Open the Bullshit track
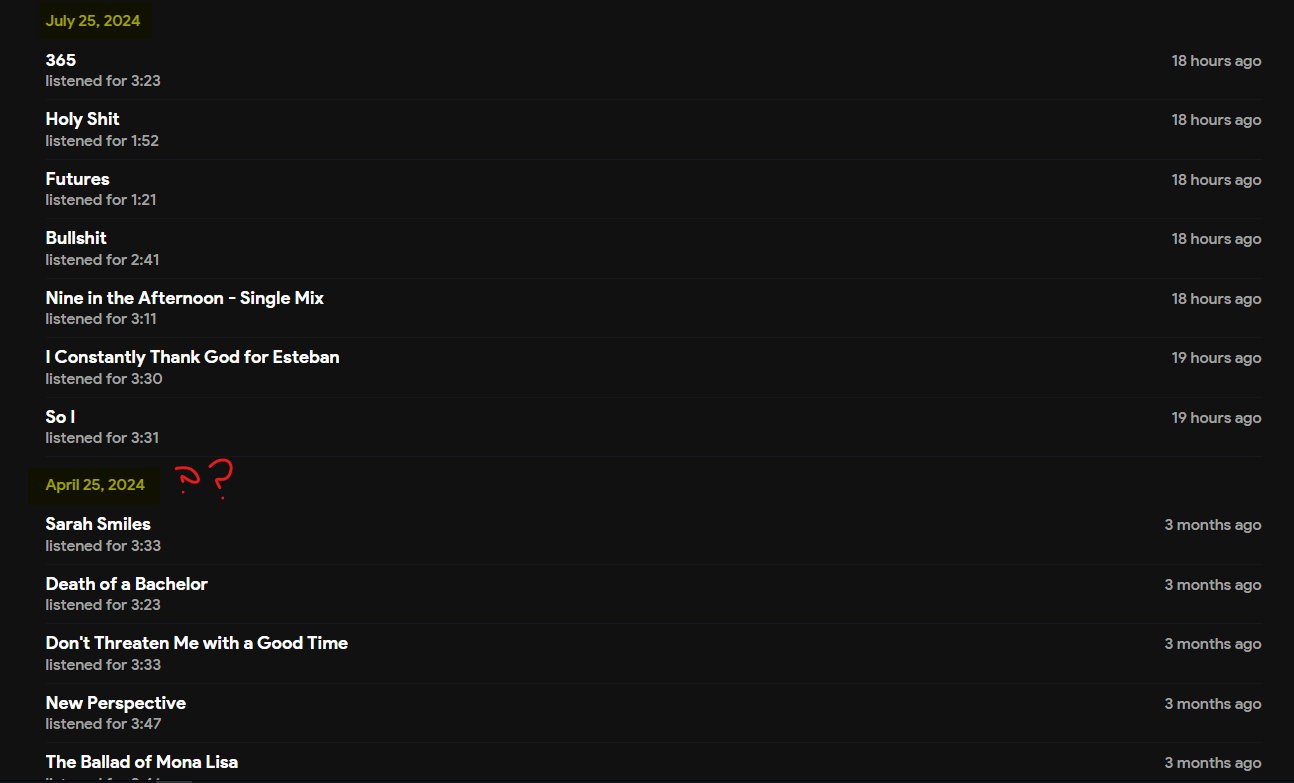Viewport: 1294px width, 783px height. [x=76, y=238]
